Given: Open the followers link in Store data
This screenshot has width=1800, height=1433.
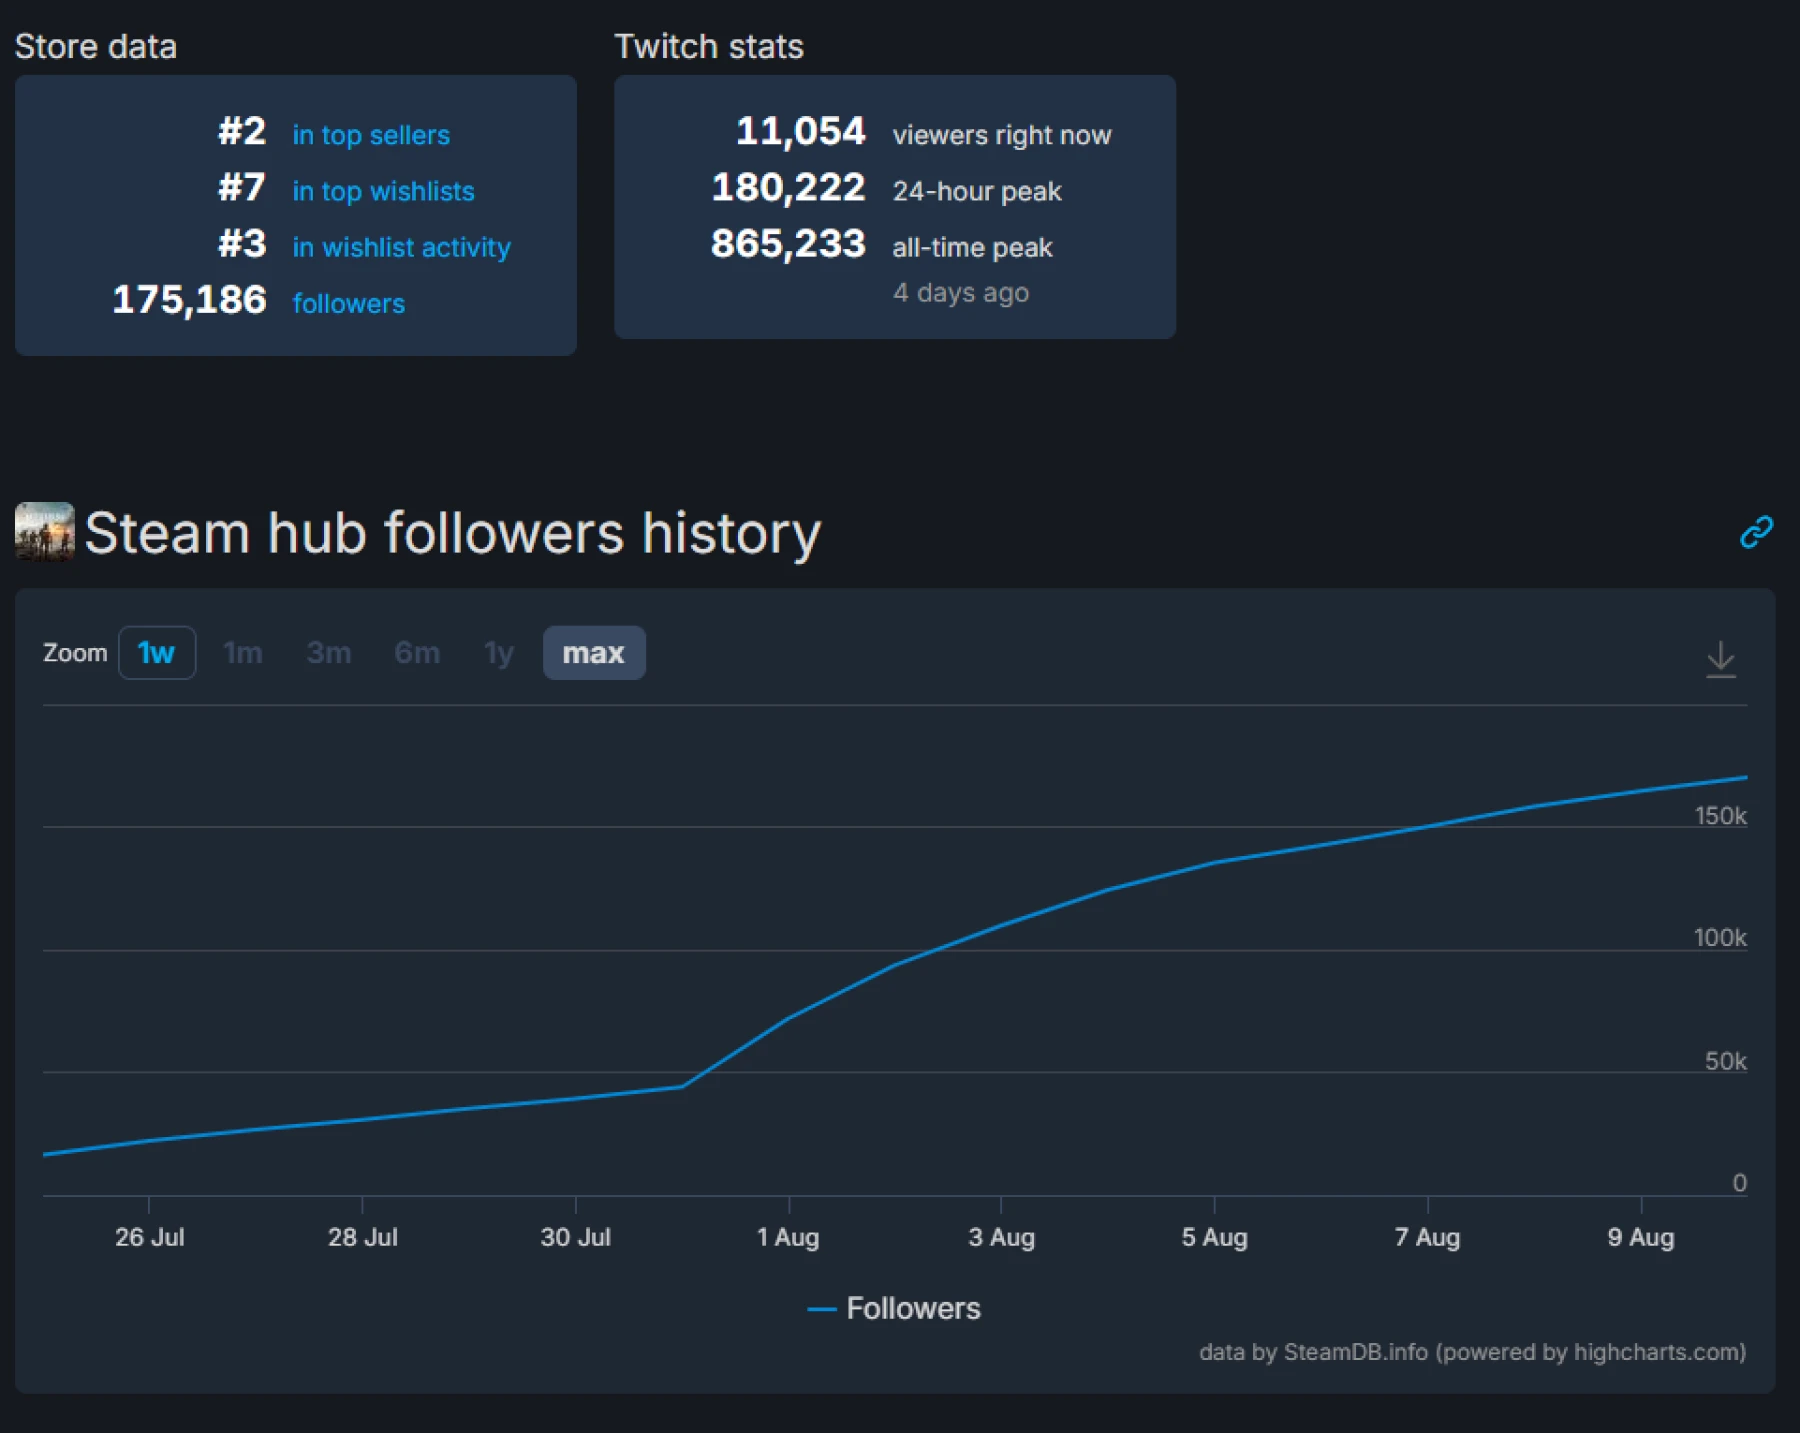Looking at the screenshot, I should (x=348, y=303).
